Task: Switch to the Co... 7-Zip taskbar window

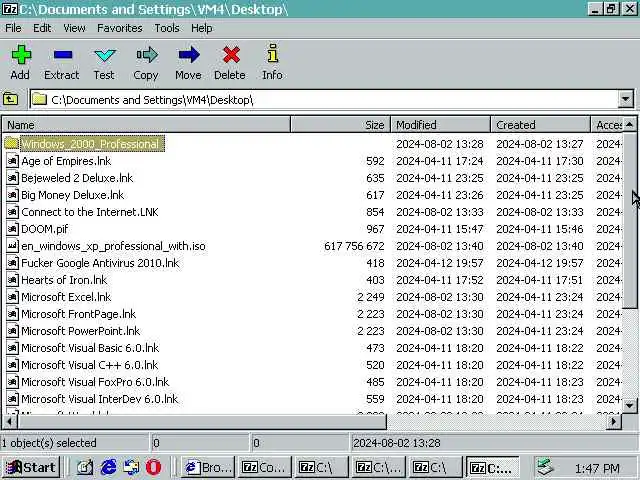Action: click(265, 467)
